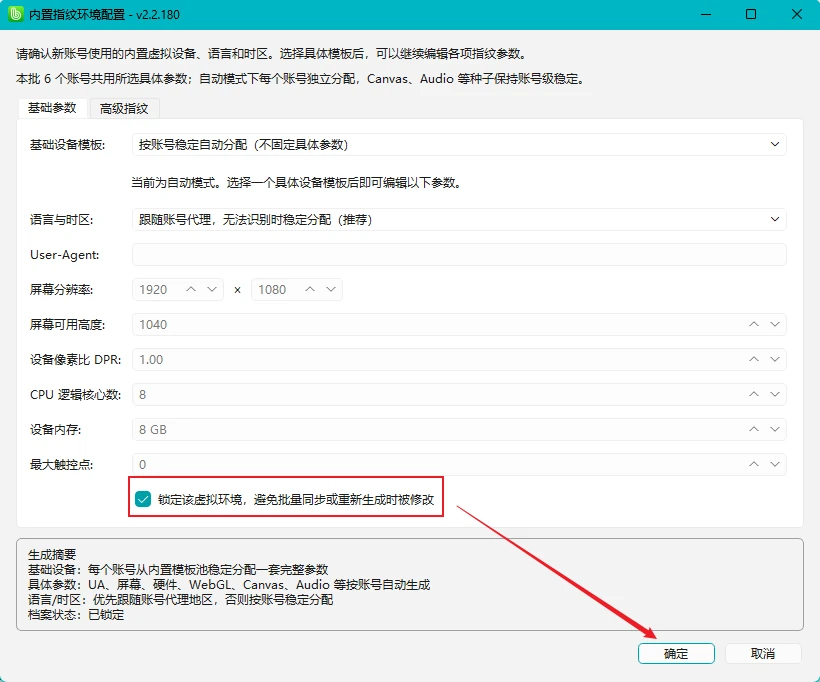Increase 最大触控点 with up arrow
Viewport: 820px width, 682px height.
point(754,464)
